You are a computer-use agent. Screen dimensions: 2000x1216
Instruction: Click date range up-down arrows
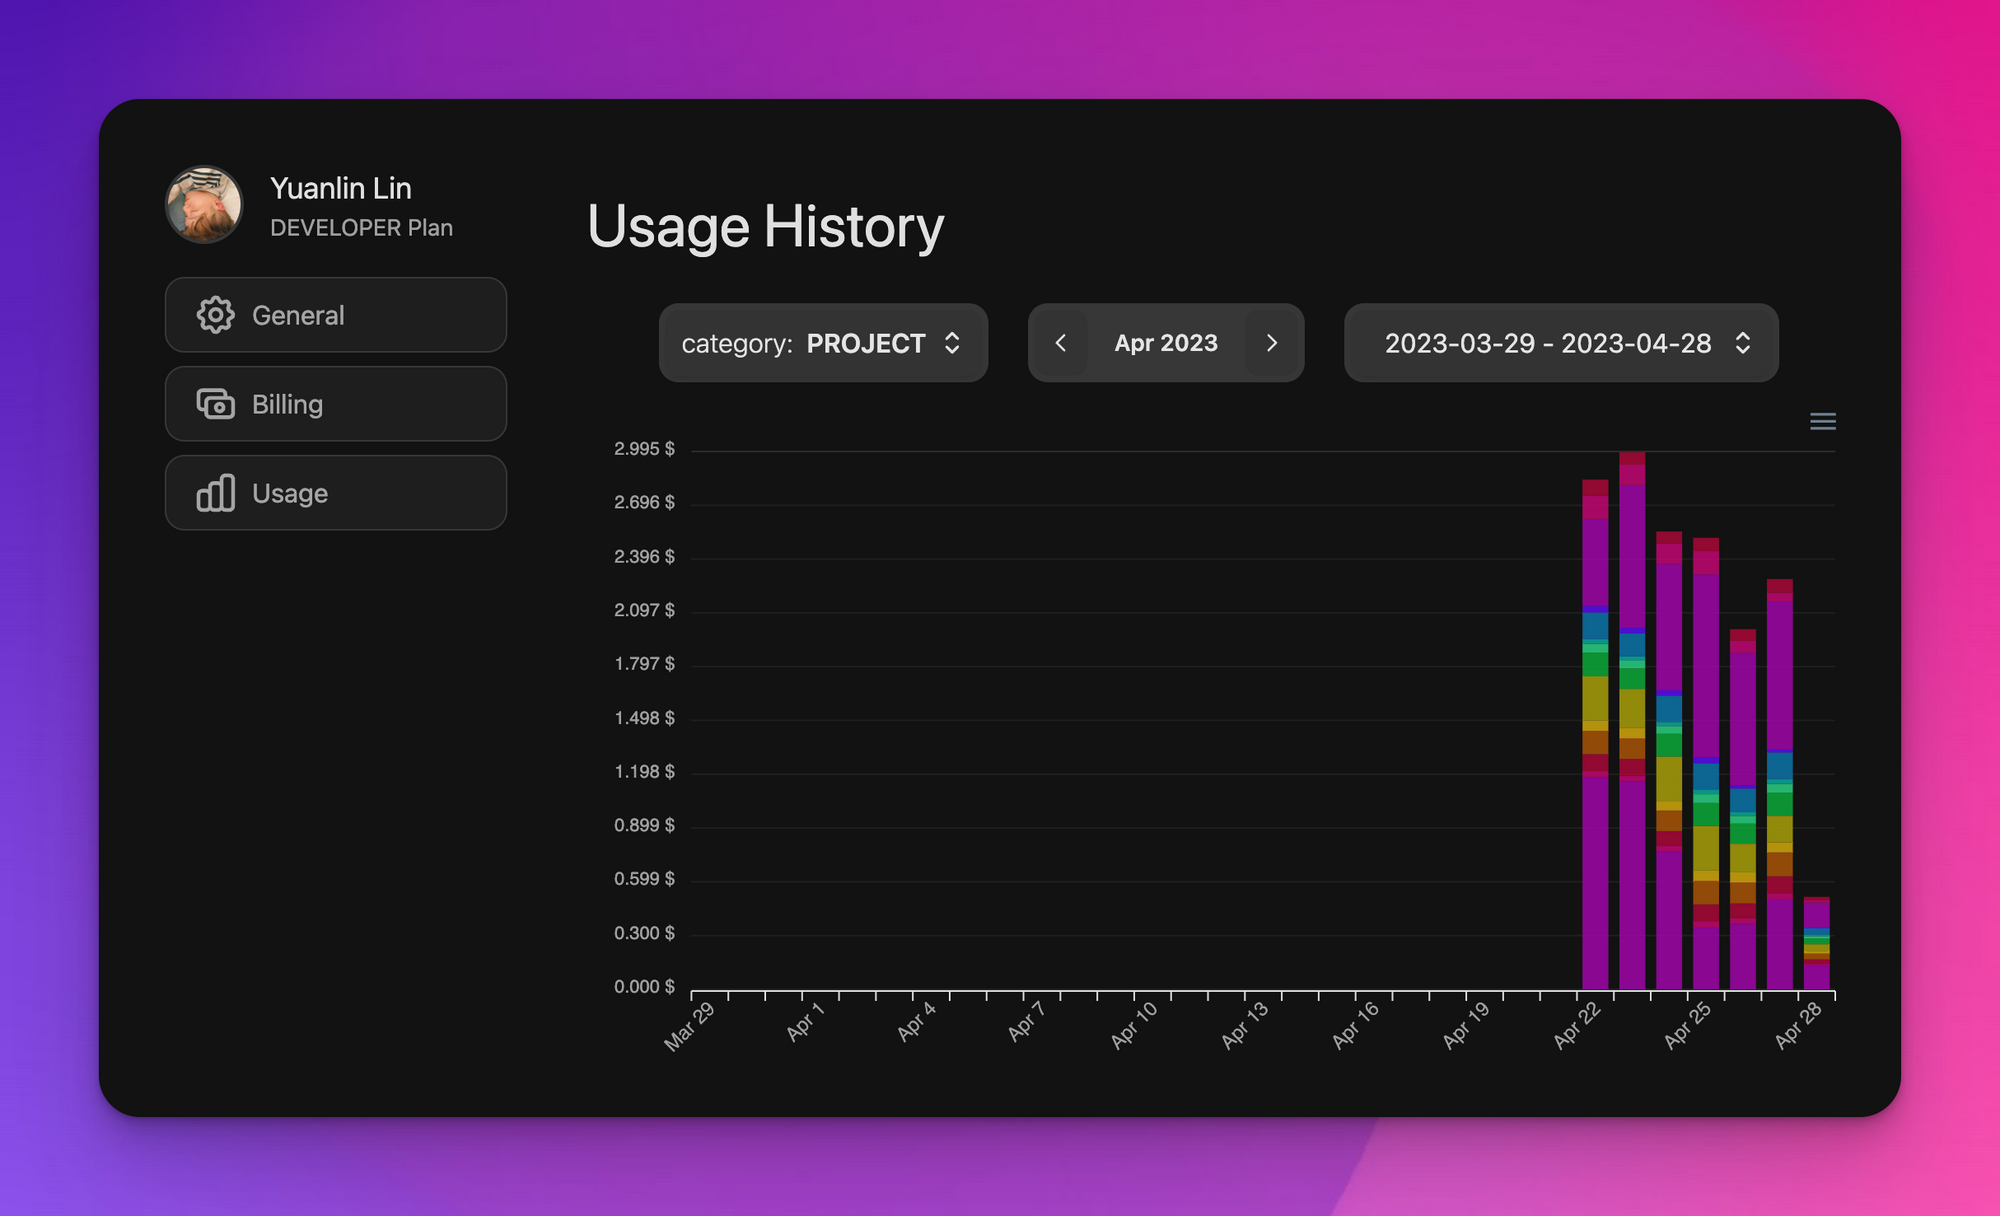coord(1743,343)
